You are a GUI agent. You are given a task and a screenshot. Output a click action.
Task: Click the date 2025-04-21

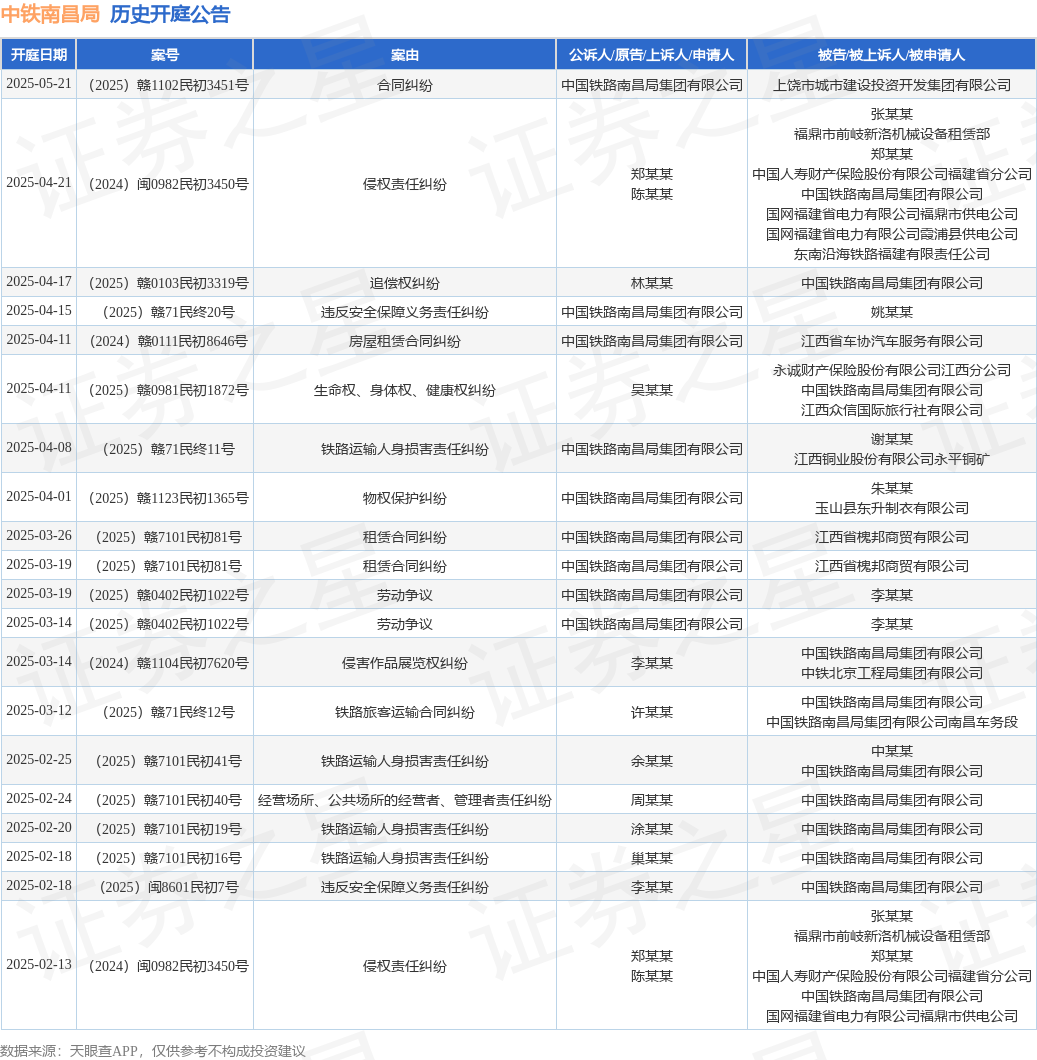click(x=39, y=183)
